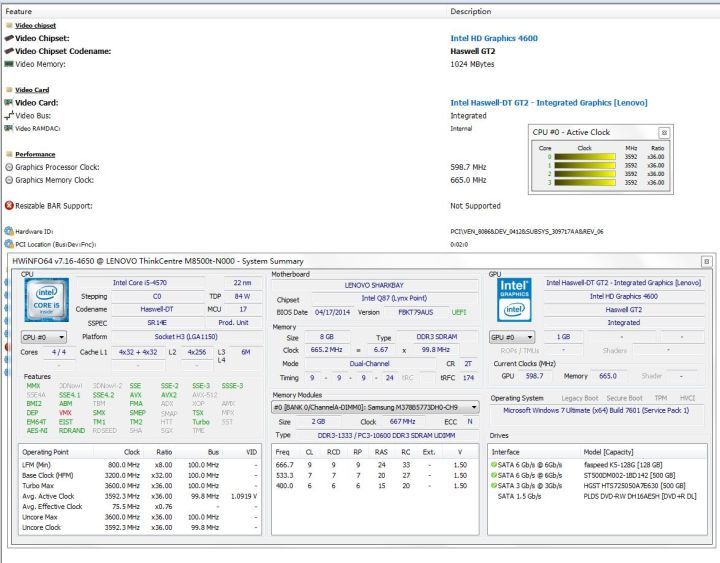Click the Graphics Processor Clock icon
The width and height of the screenshot is (720, 563).
9,167
